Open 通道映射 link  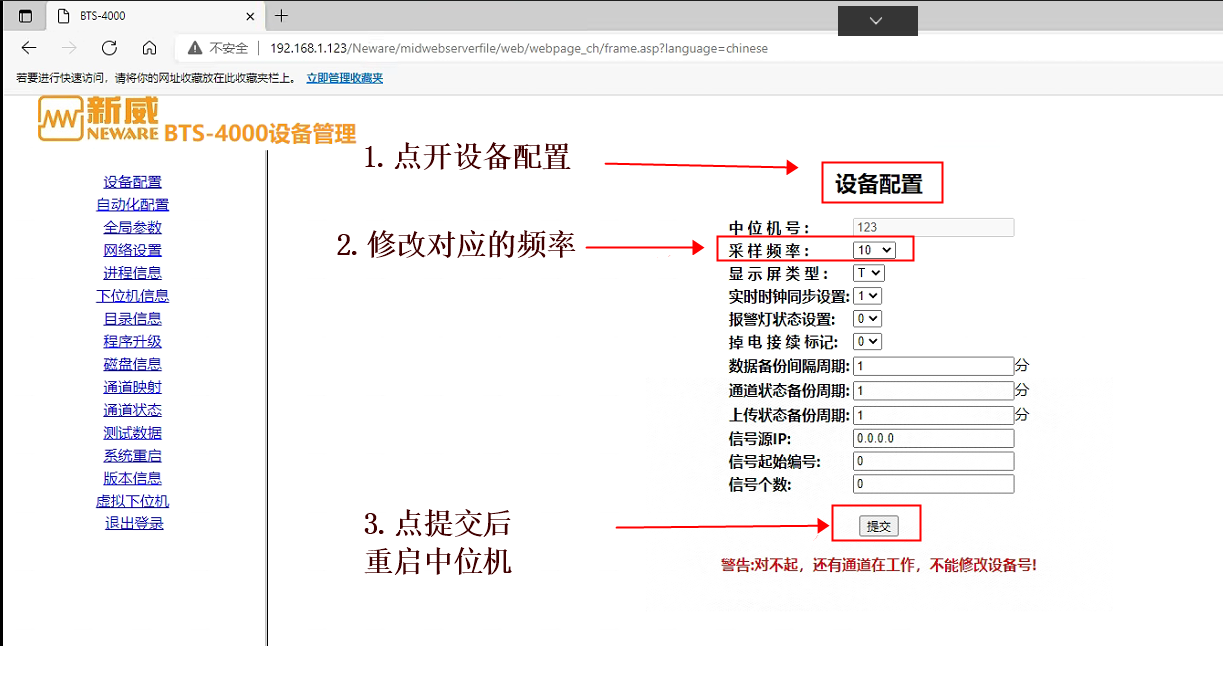pos(133,387)
